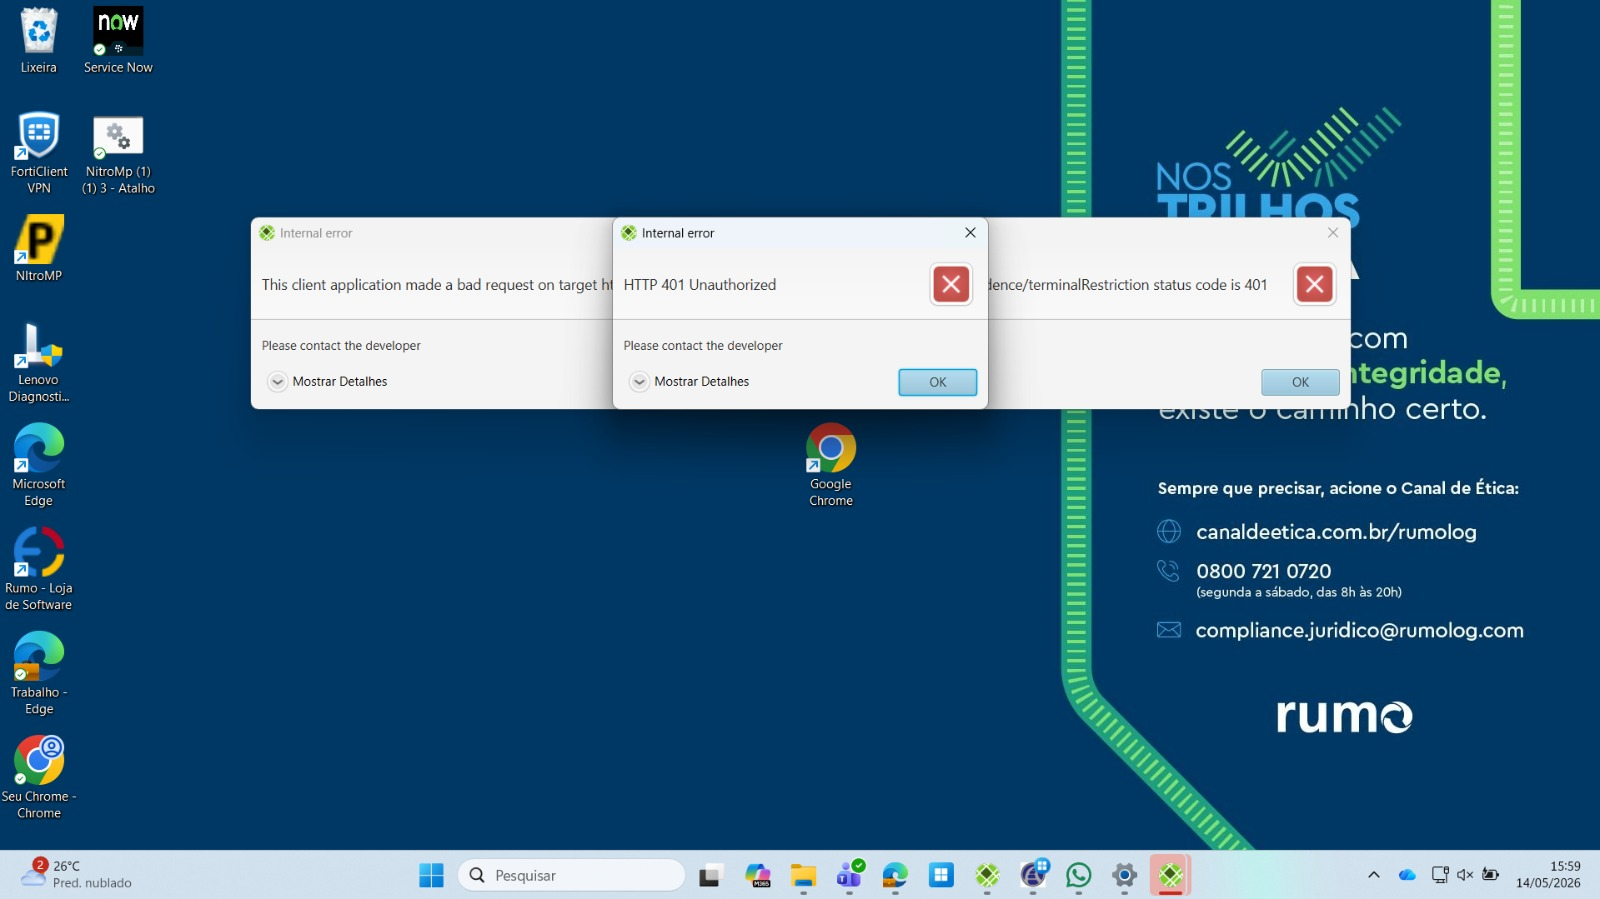Show hidden system tray icons
This screenshot has height=899, width=1600.
tap(1374, 875)
